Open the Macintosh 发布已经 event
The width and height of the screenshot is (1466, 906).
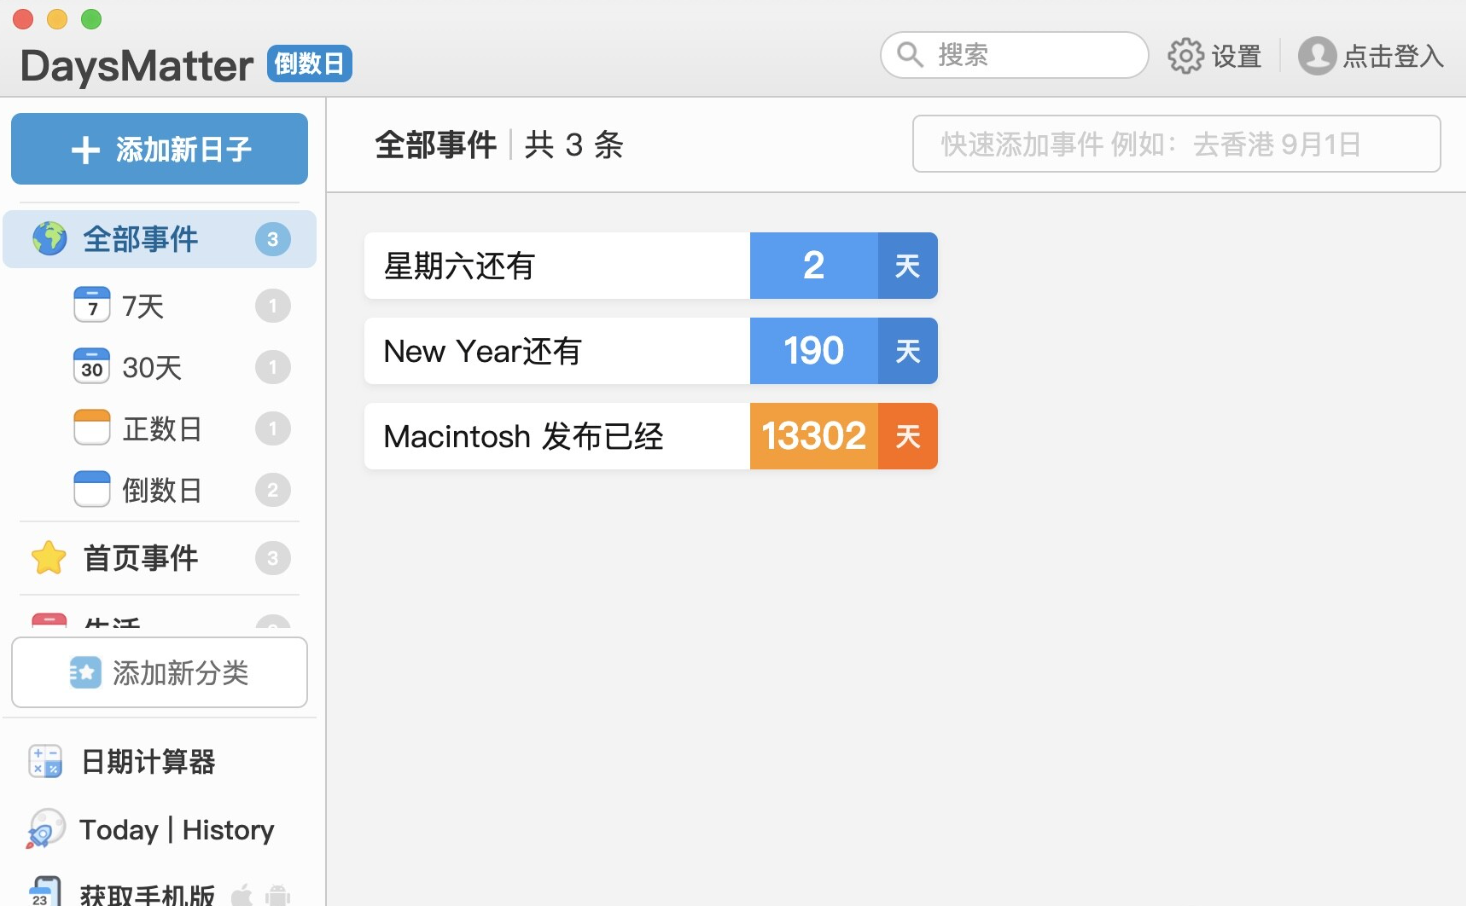pyautogui.click(x=651, y=436)
